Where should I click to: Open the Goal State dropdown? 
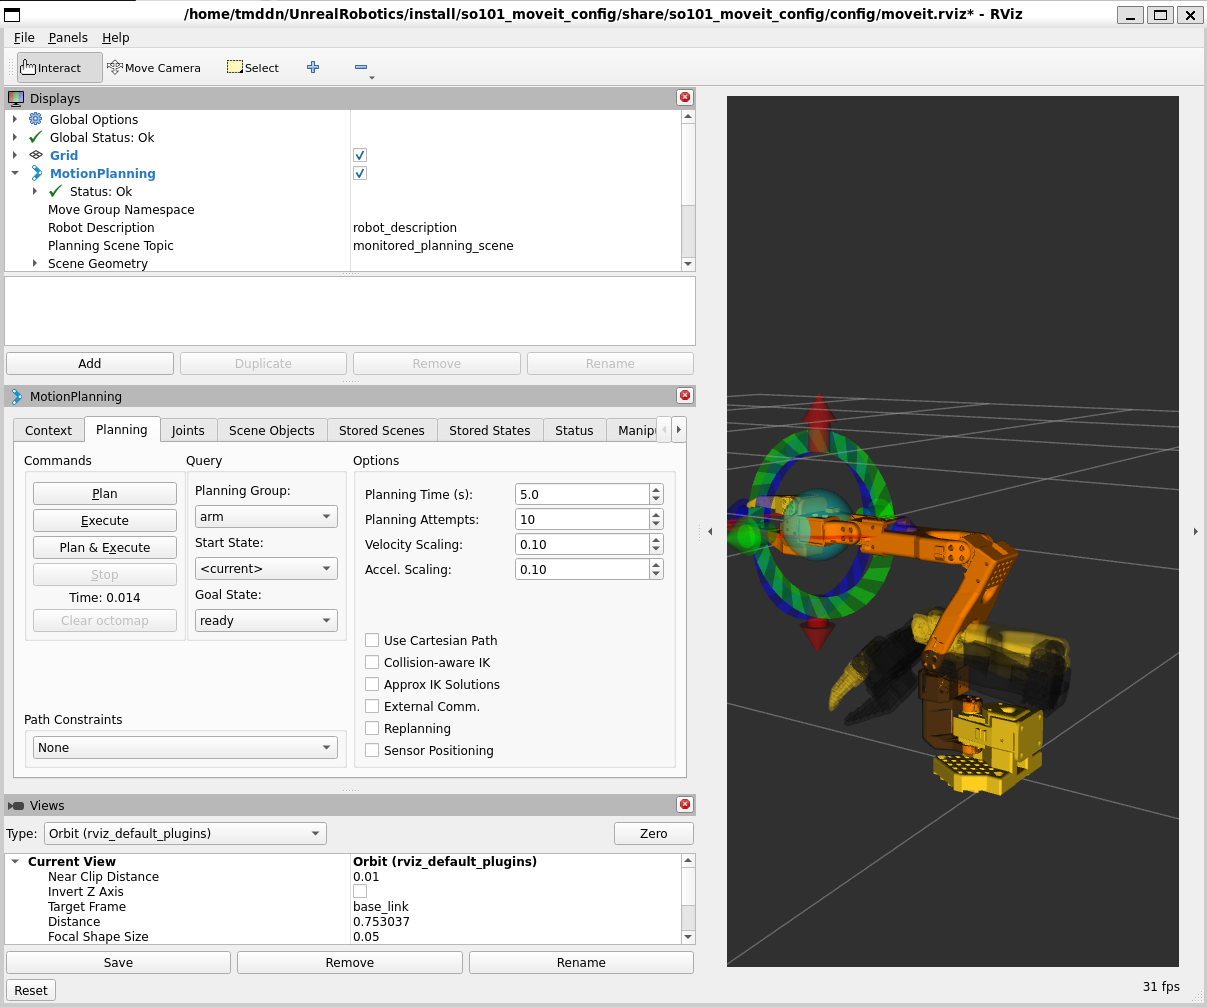(x=266, y=620)
